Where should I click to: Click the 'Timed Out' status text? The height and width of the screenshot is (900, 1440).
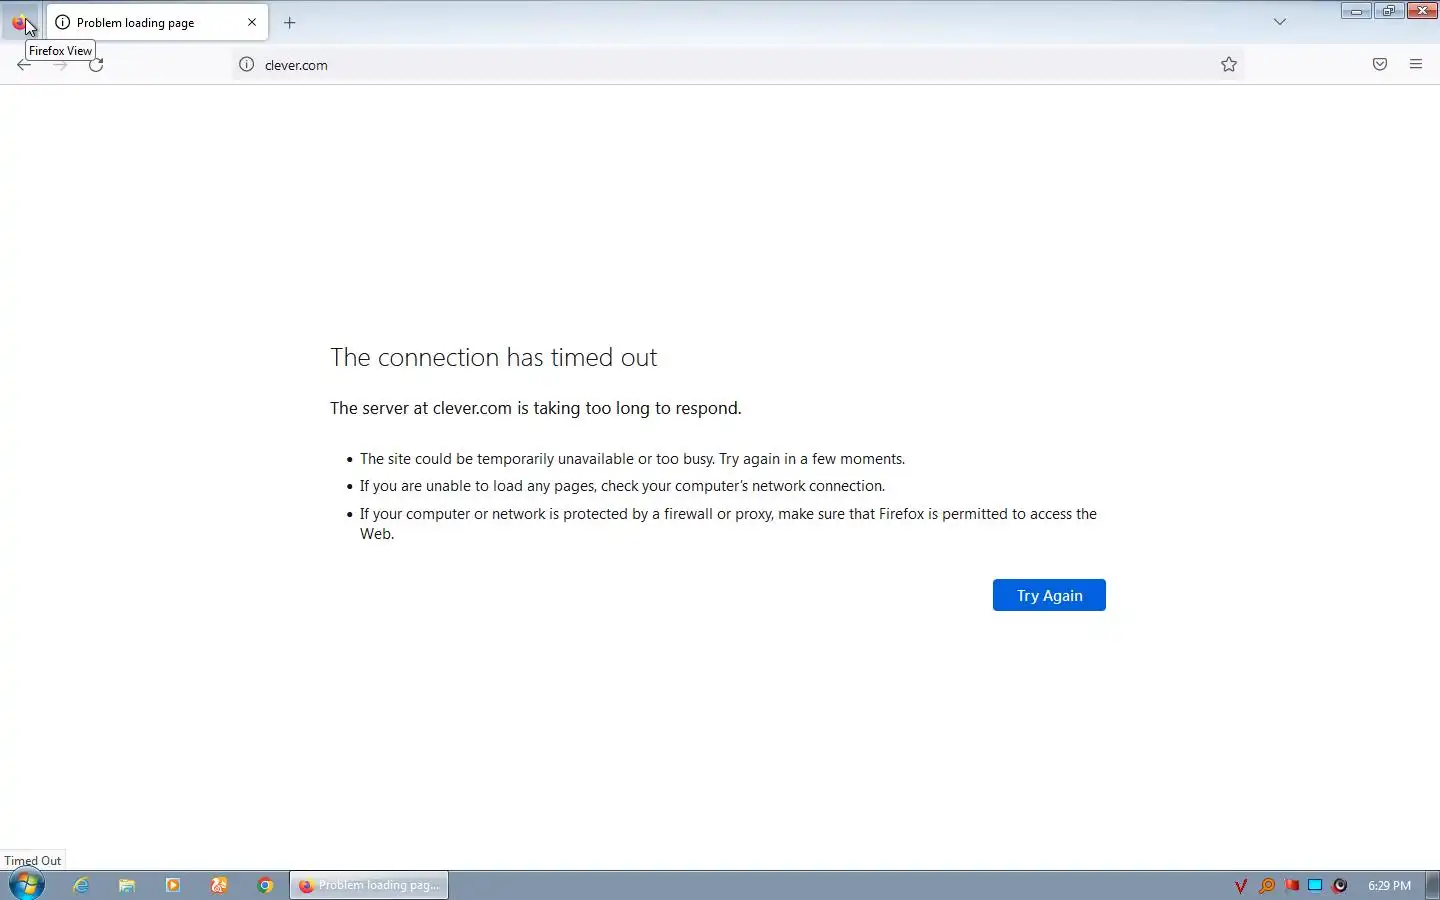tap(33, 860)
